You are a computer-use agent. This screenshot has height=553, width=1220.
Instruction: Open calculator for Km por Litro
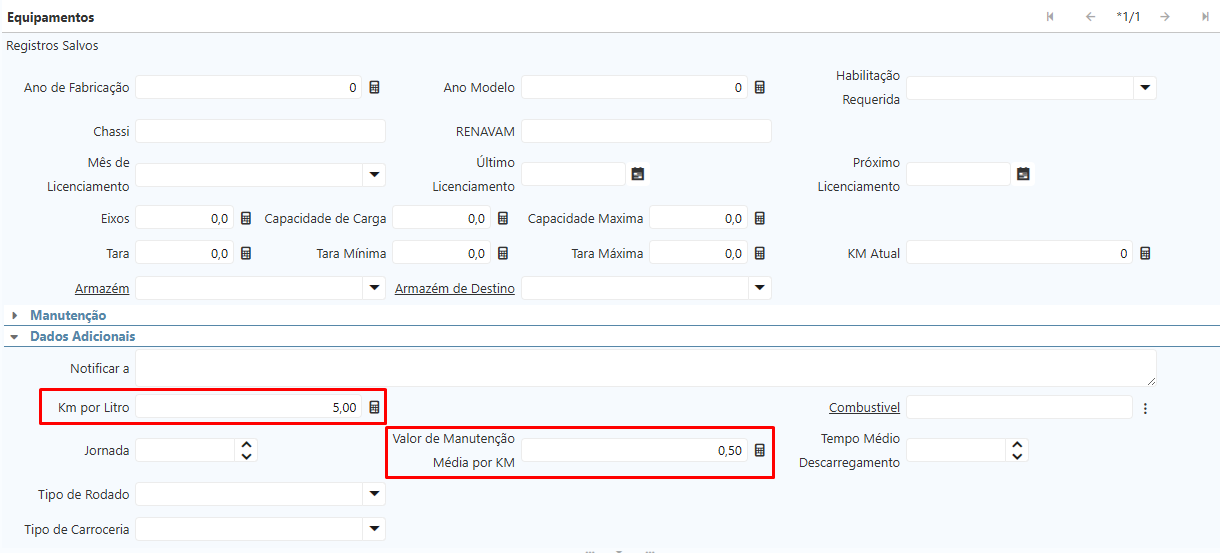374,407
